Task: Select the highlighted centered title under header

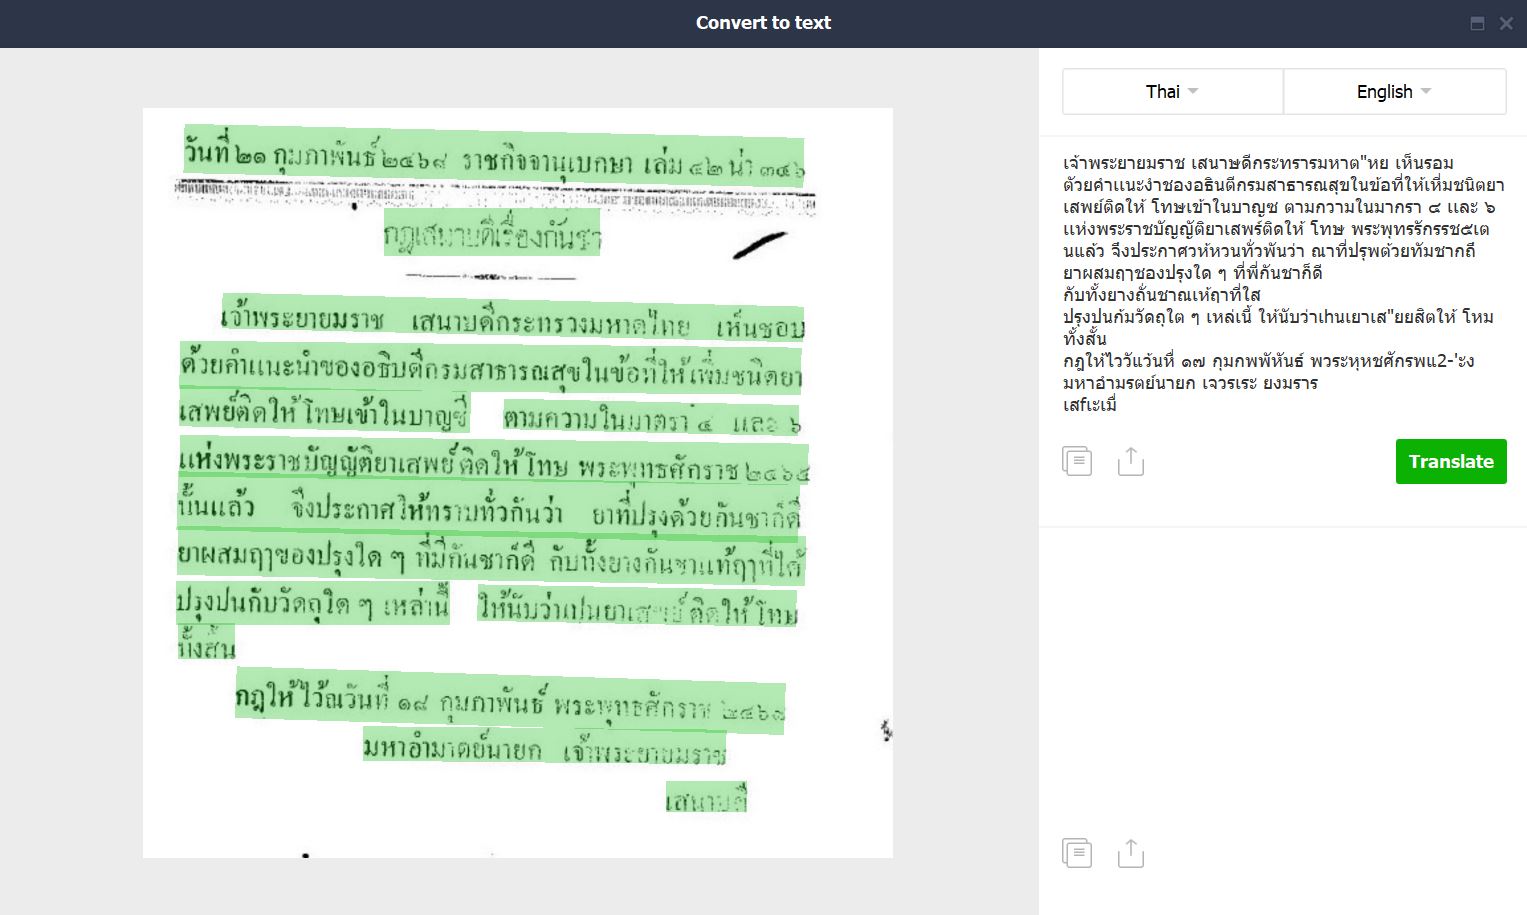Action: [492, 235]
